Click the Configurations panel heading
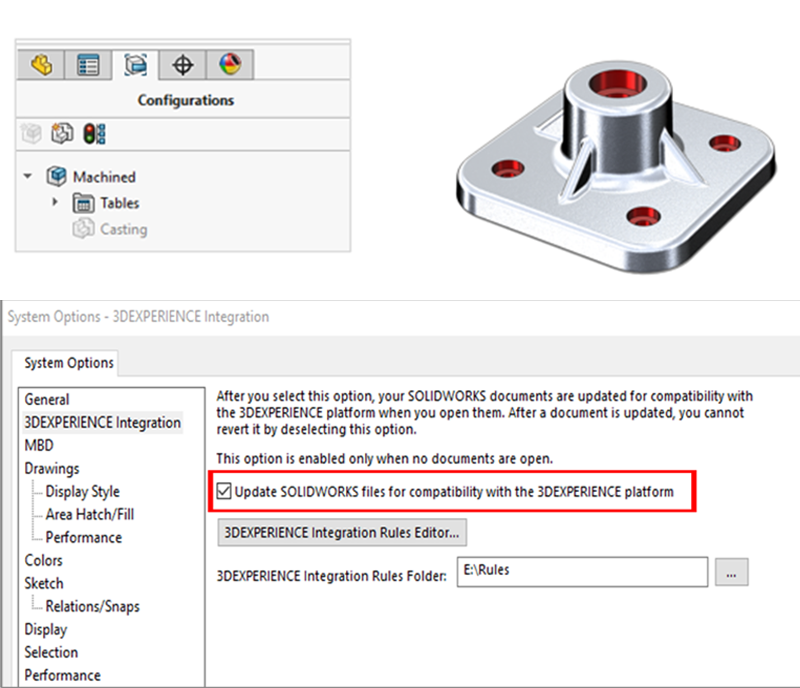This screenshot has width=800, height=688. click(186, 100)
